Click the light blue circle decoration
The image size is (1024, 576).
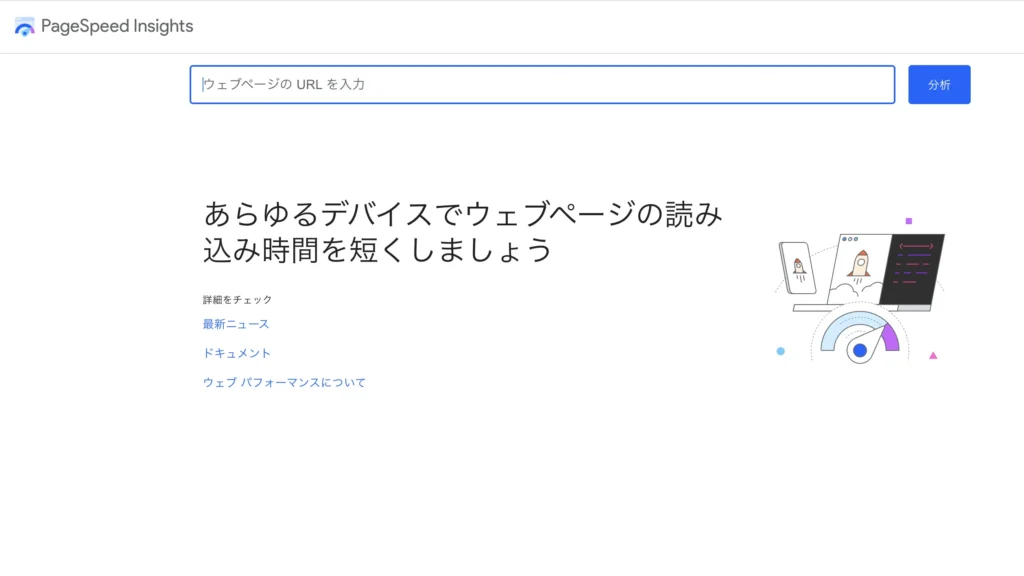(781, 351)
